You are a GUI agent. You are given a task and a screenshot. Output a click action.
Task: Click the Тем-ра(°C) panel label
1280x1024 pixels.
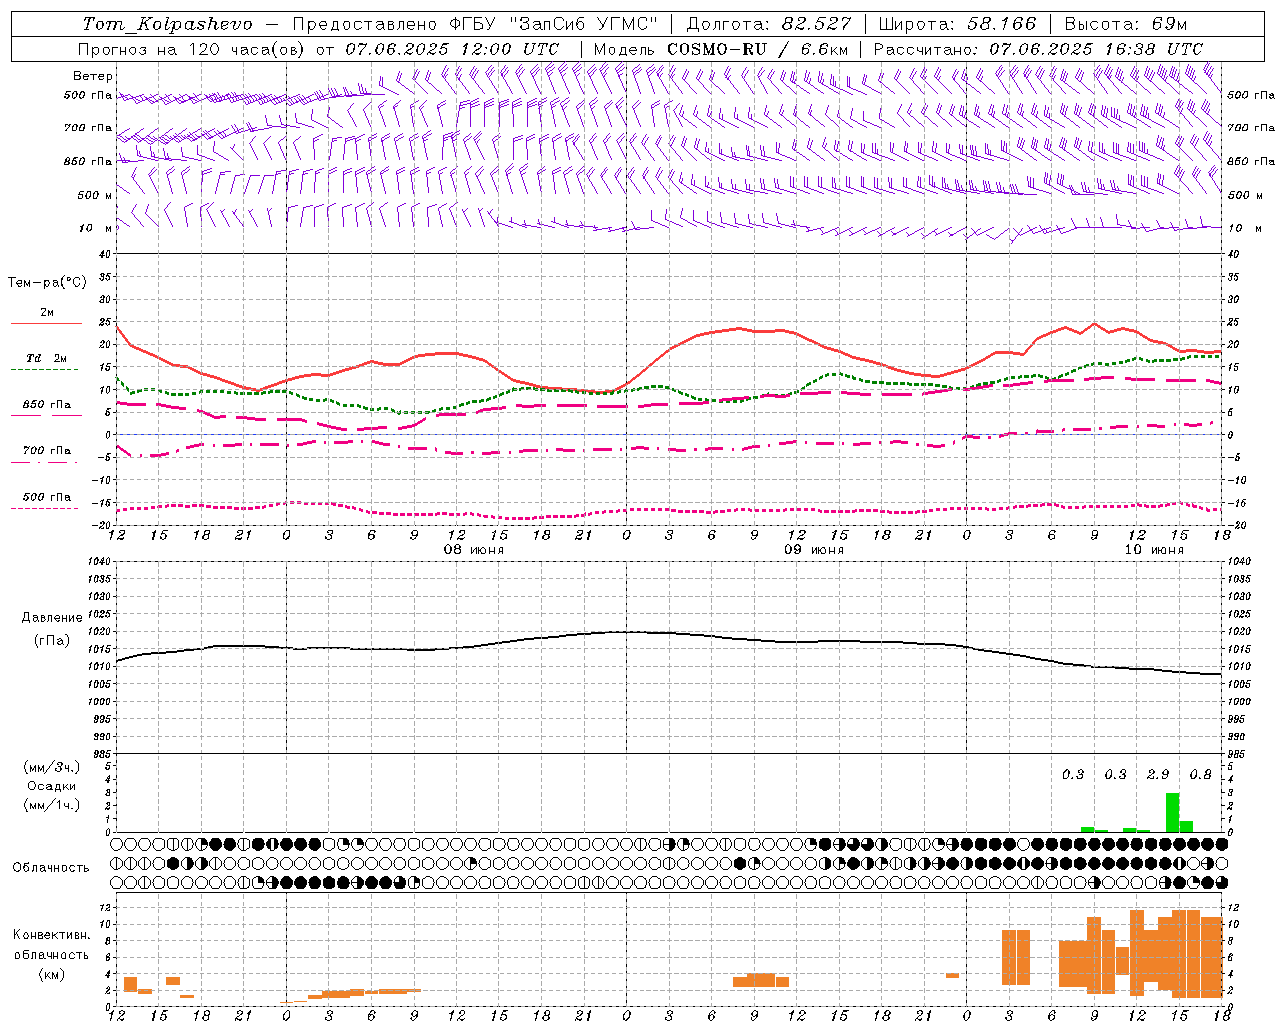pyautogui.click(x=47, y=283)
